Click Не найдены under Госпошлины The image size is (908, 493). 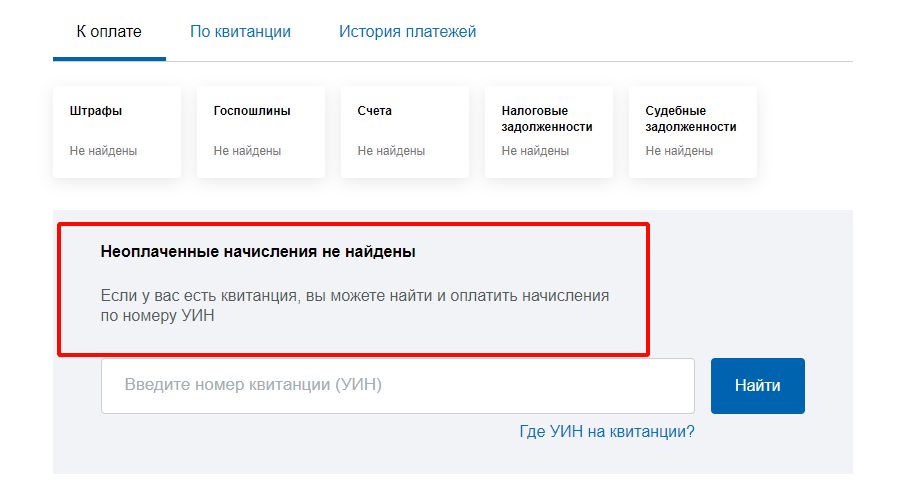(247, 151)
